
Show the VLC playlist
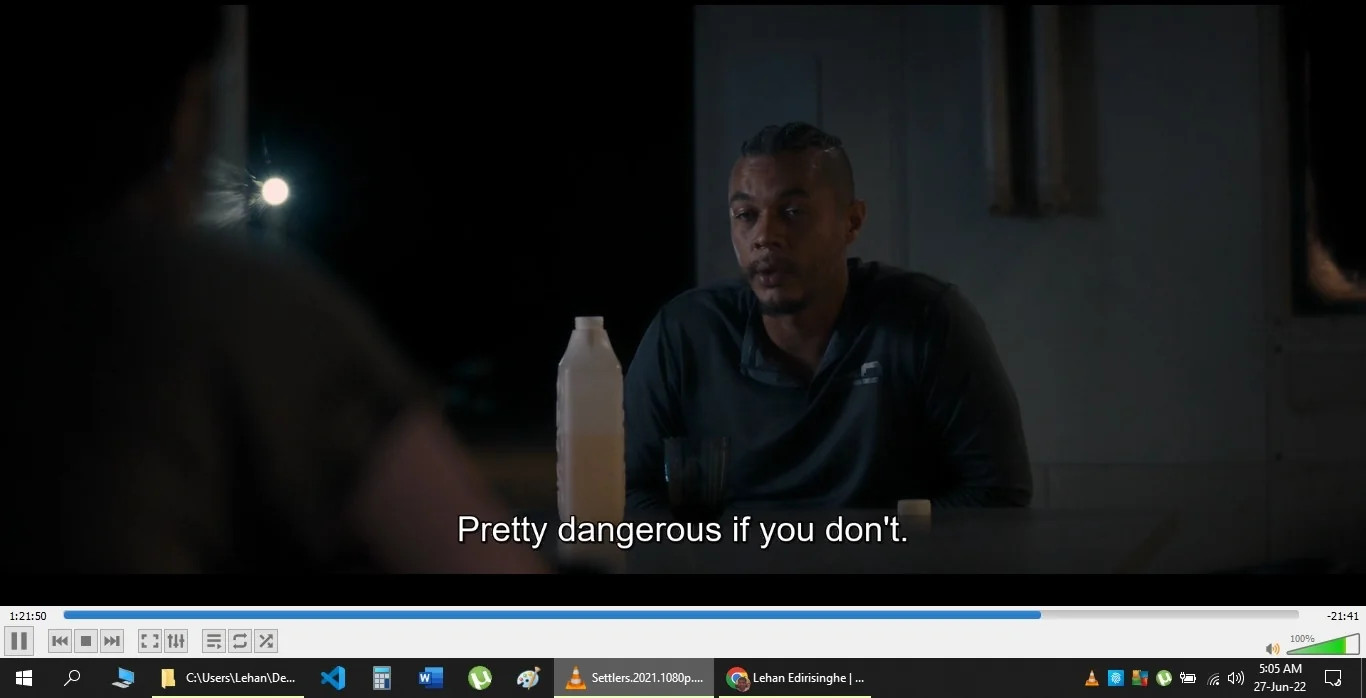pos(214,641)
